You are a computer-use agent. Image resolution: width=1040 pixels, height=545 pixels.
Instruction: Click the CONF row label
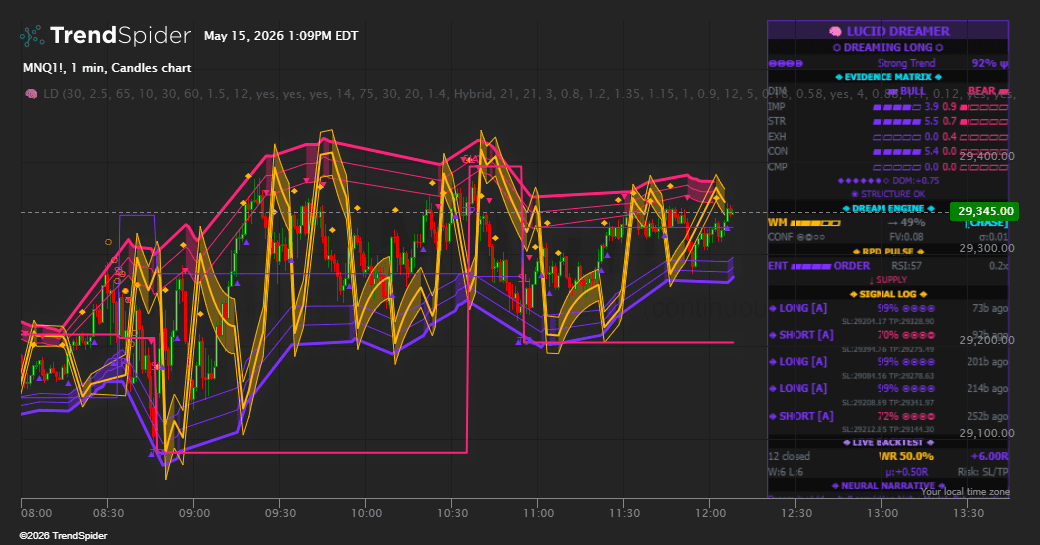(x=780, y=237)
